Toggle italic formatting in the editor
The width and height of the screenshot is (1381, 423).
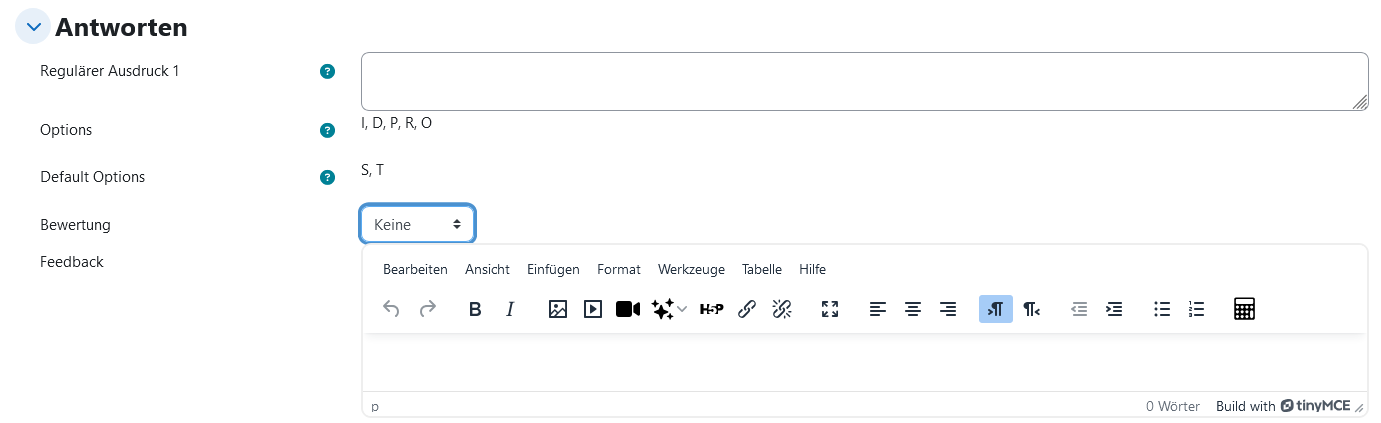pos(510,309)
